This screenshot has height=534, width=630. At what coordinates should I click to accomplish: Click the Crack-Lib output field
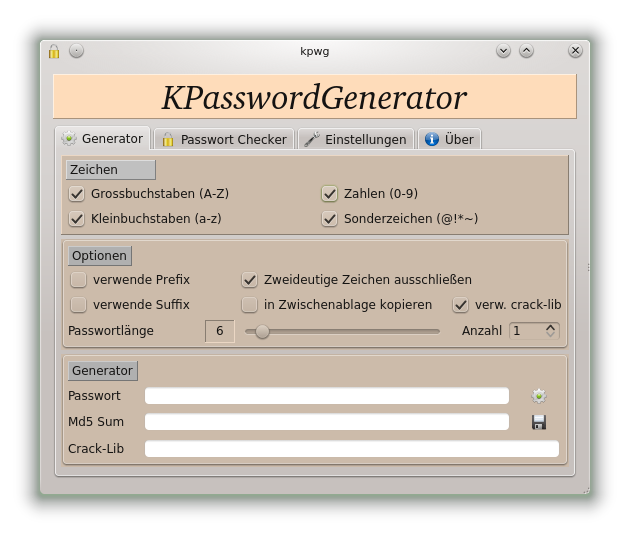click(x=352, y=448)
